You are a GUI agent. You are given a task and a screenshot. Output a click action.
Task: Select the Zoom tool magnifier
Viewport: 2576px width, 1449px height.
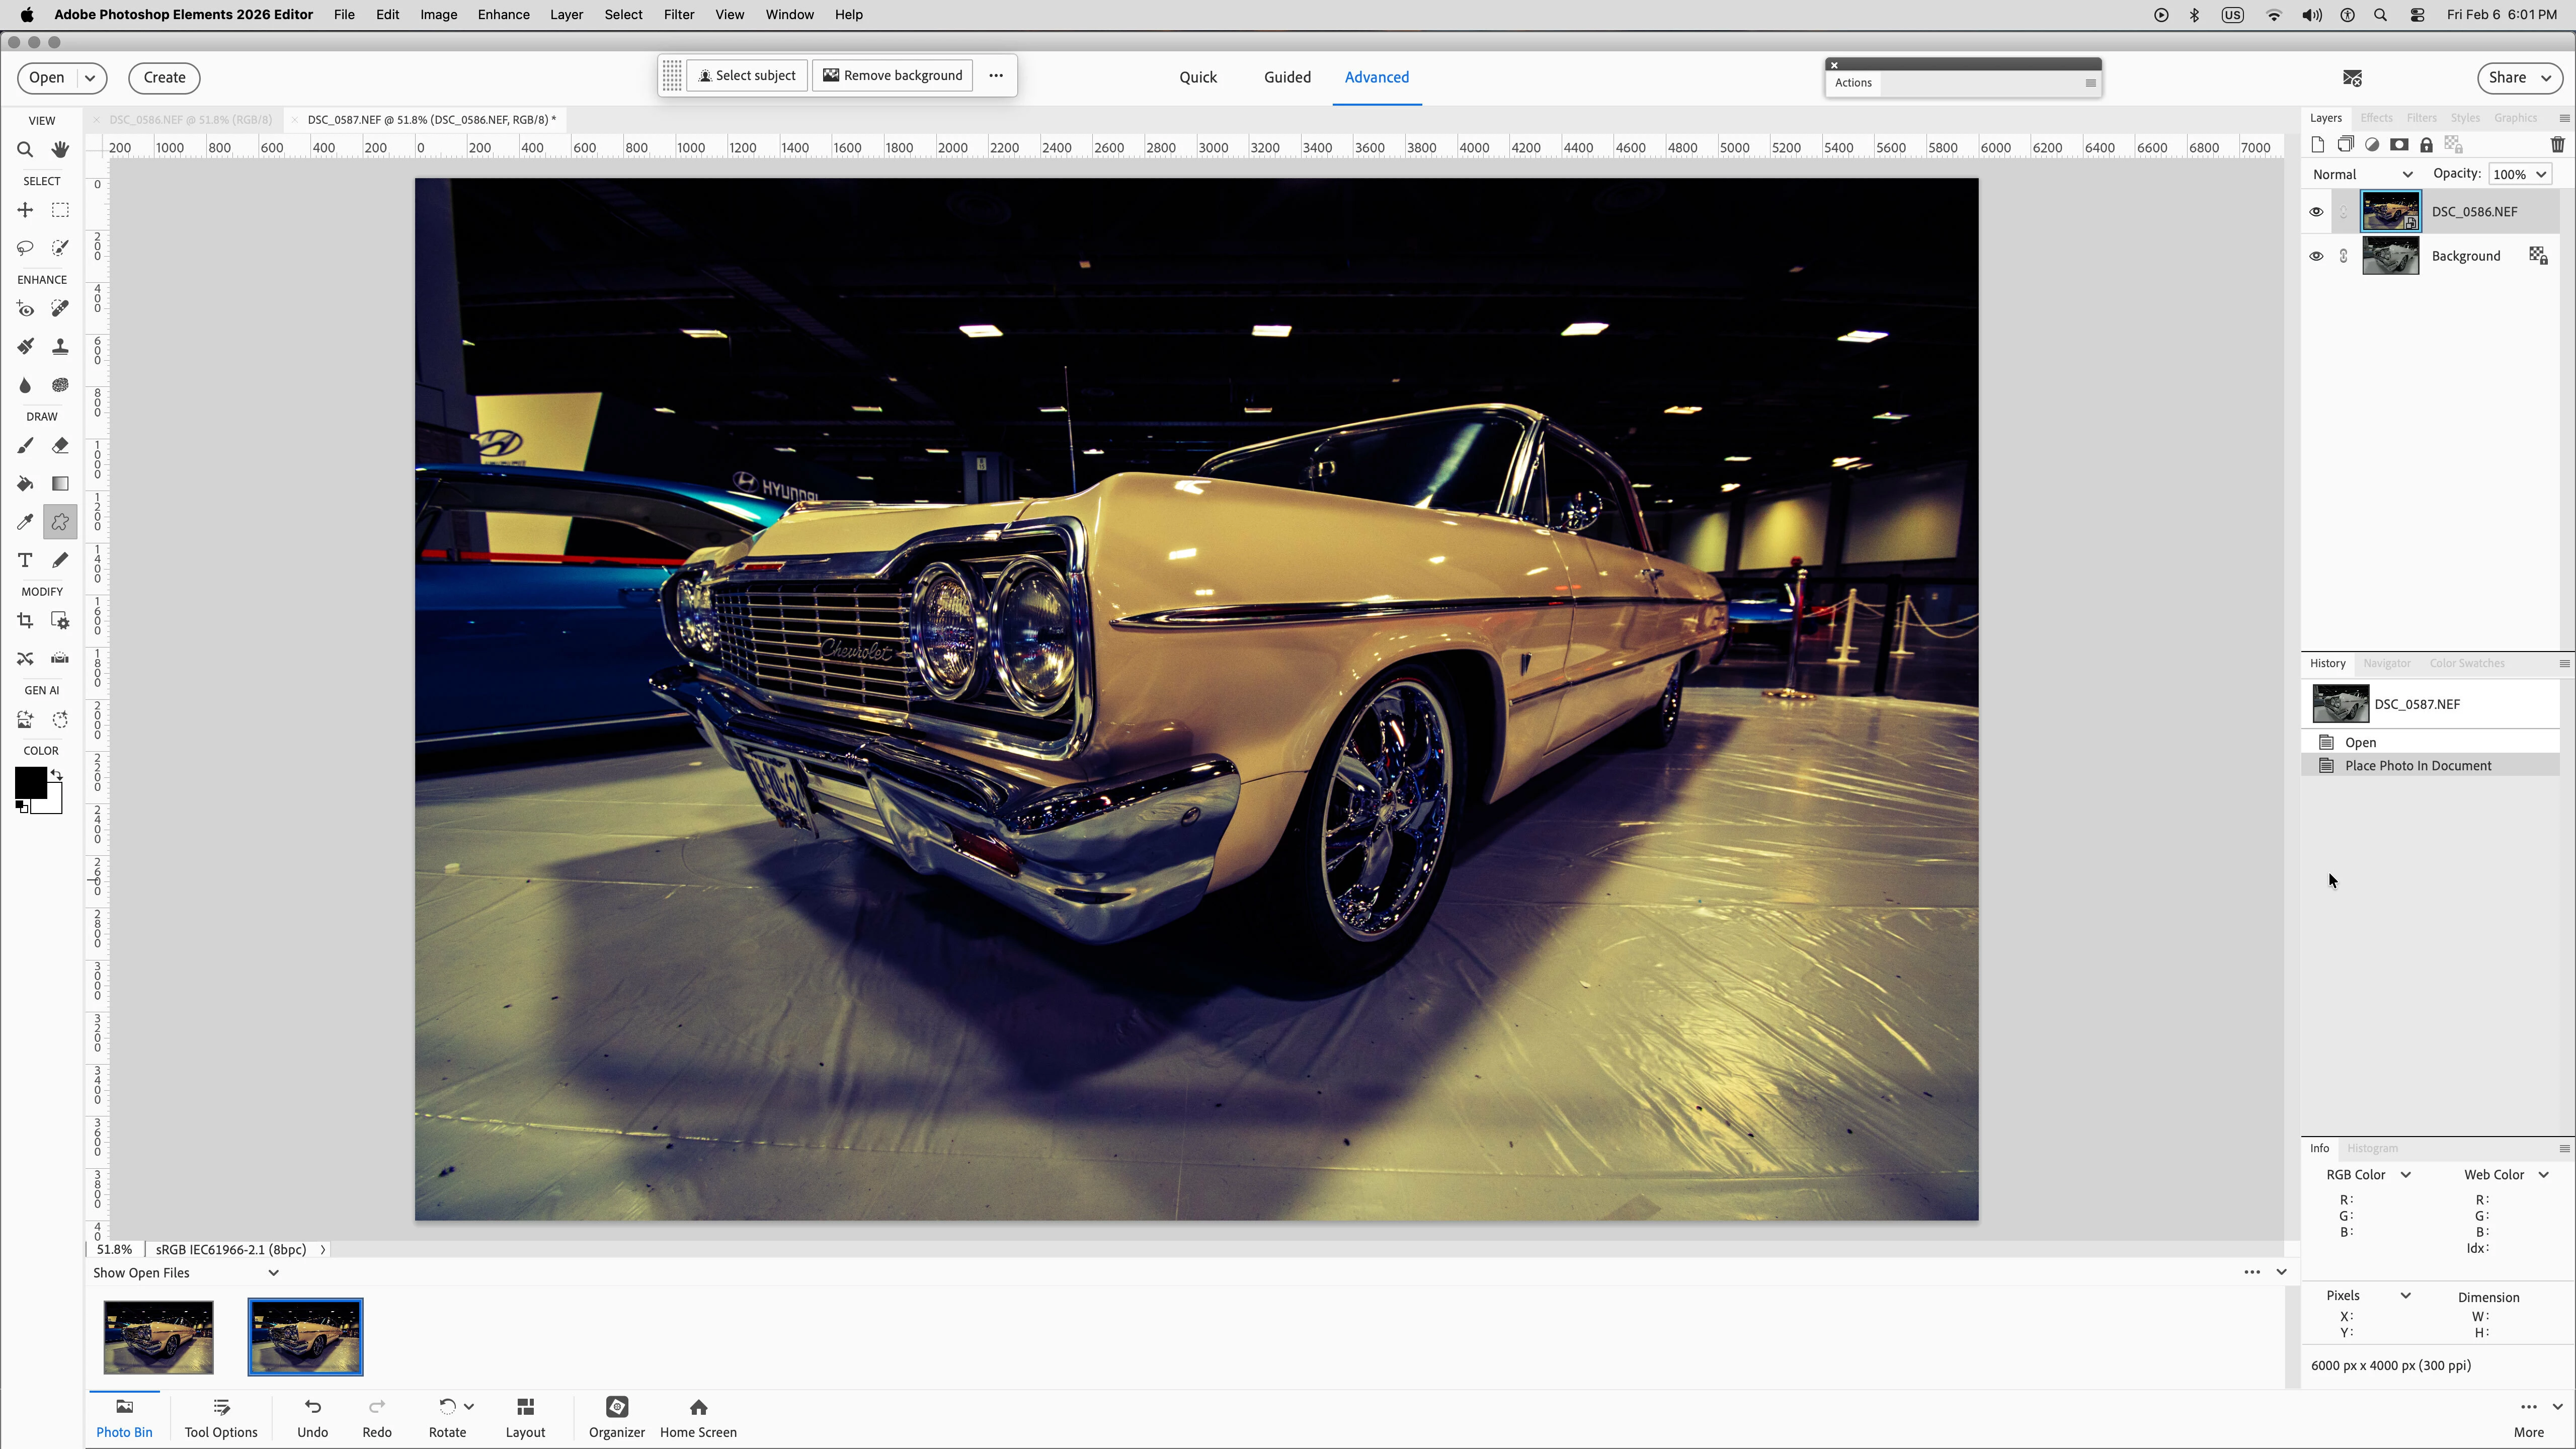pyautogui.click(x=25, y=150)
